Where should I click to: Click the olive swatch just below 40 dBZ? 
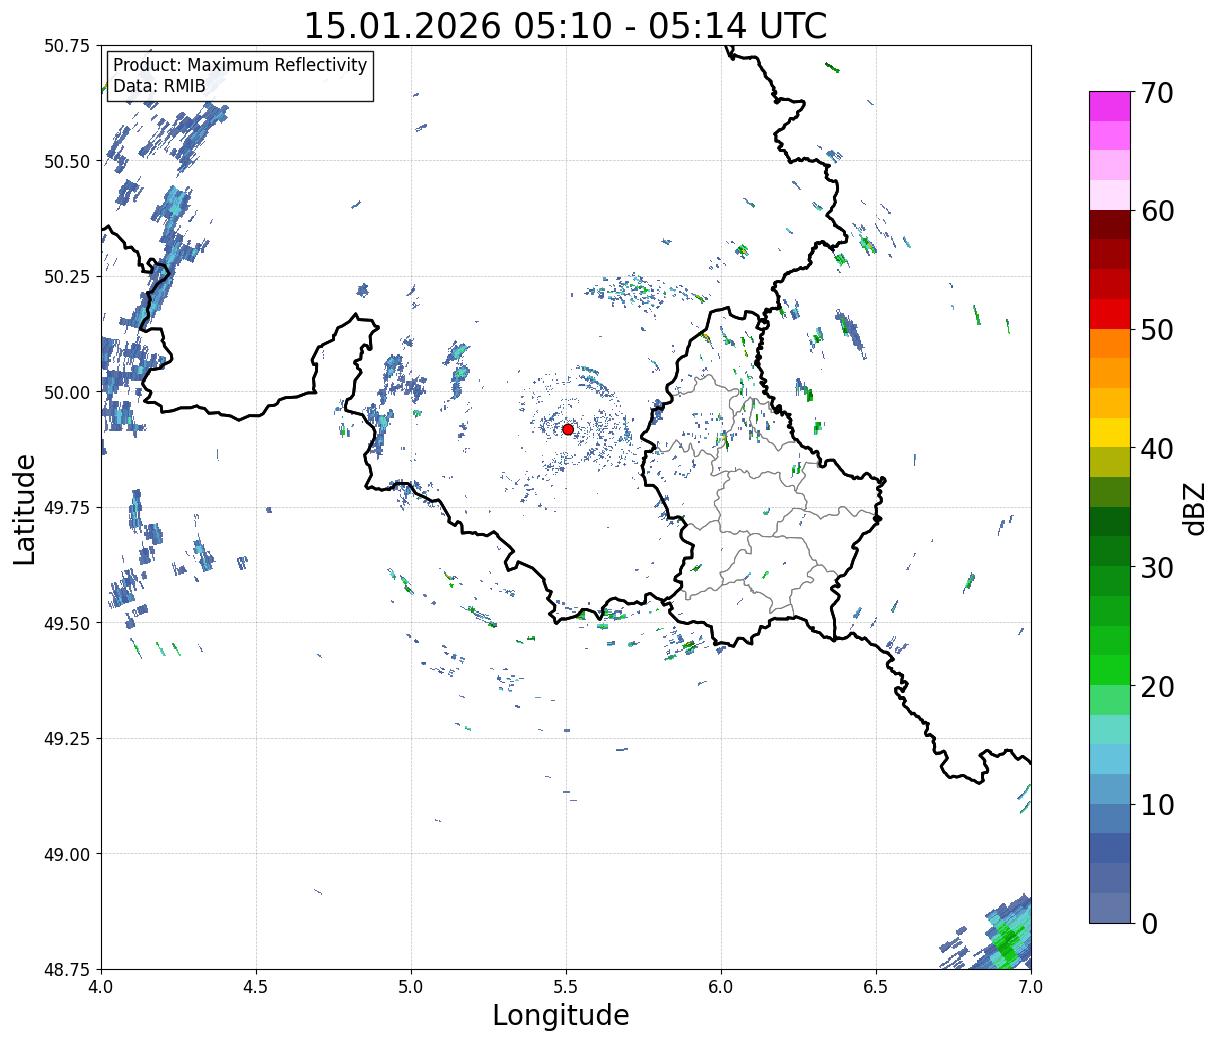coord(1110,463)
